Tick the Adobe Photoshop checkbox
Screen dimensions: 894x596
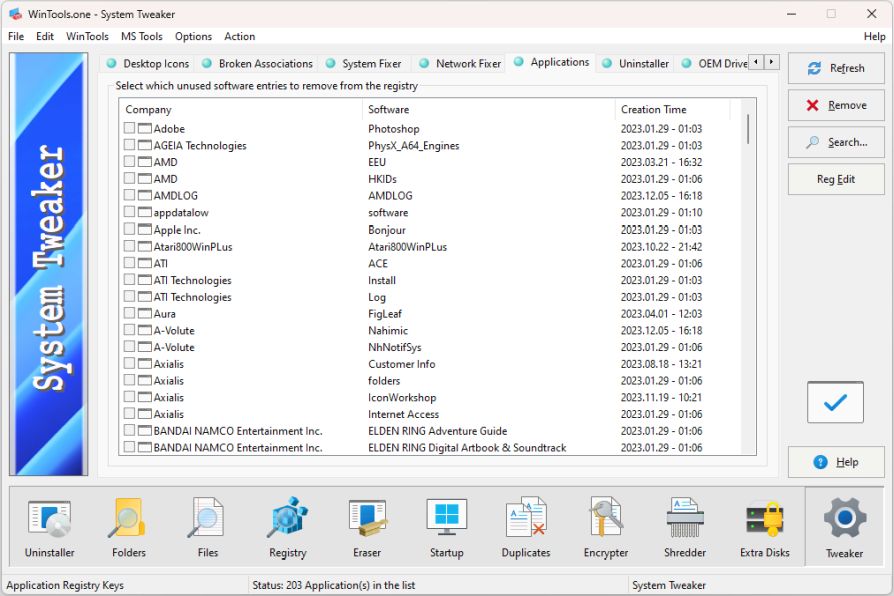coord(129,128)
